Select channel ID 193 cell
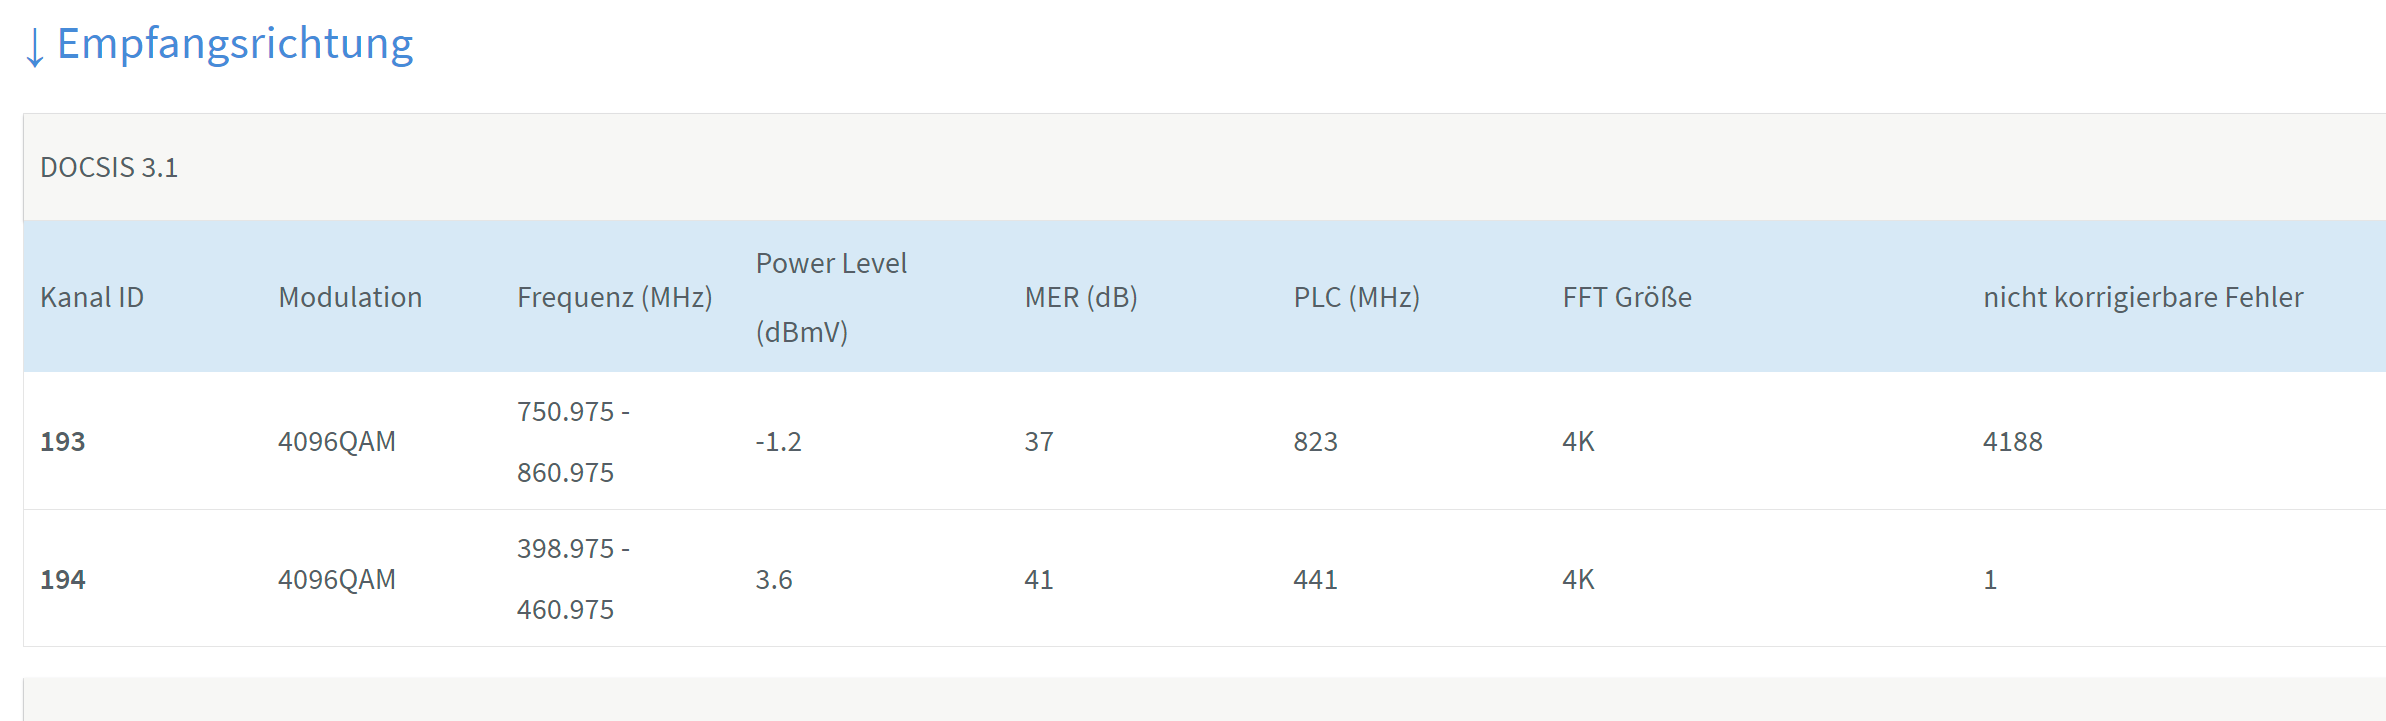Screen dimensions: 2386x721 [x=63, y=441]
